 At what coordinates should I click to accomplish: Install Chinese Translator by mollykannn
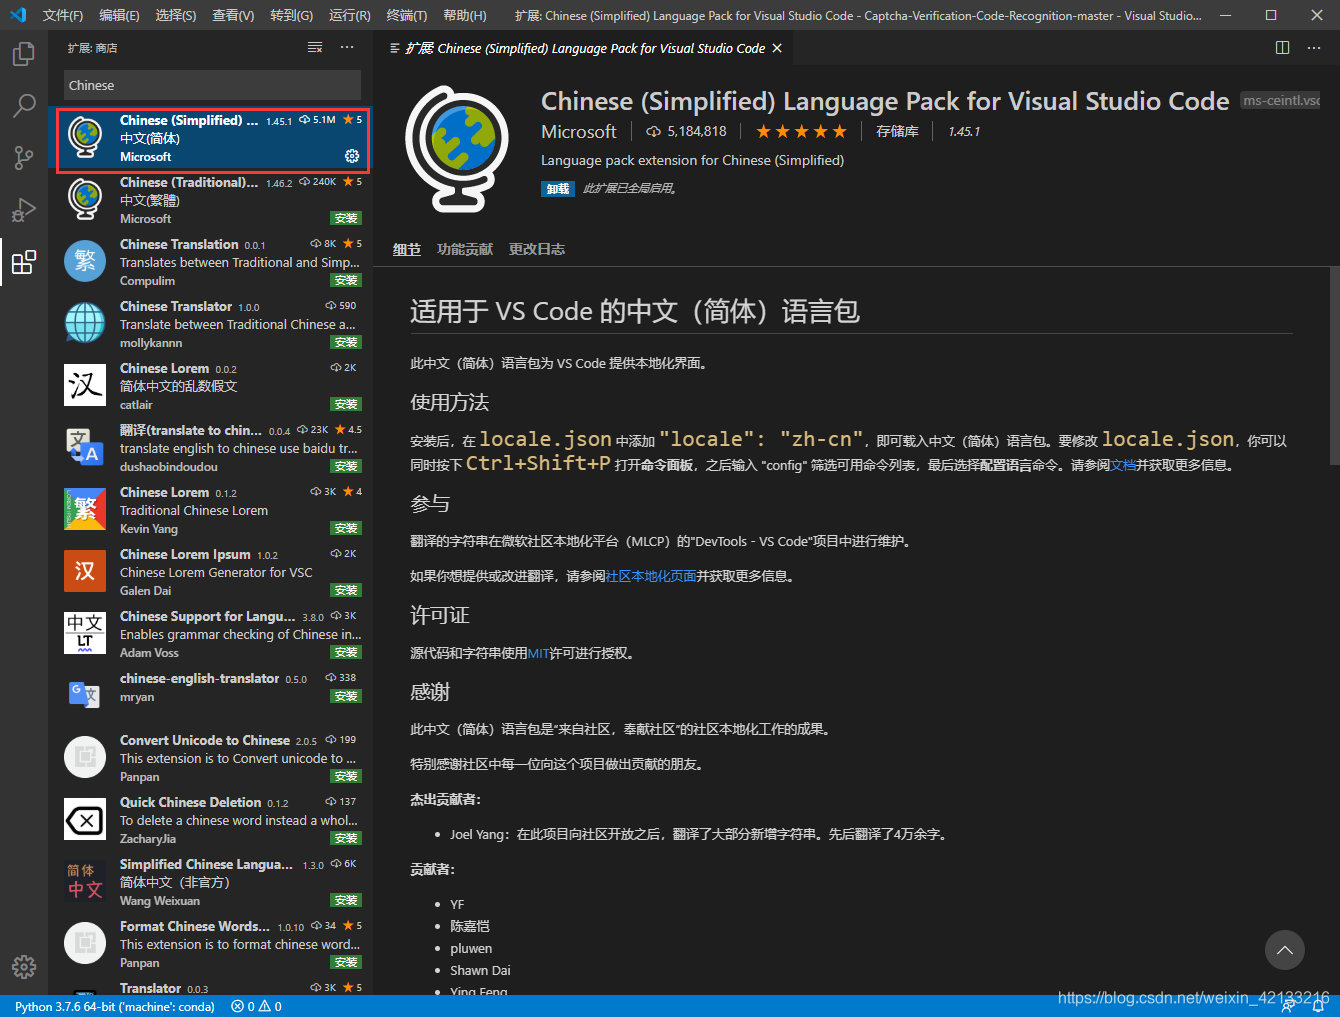point(346,342)
